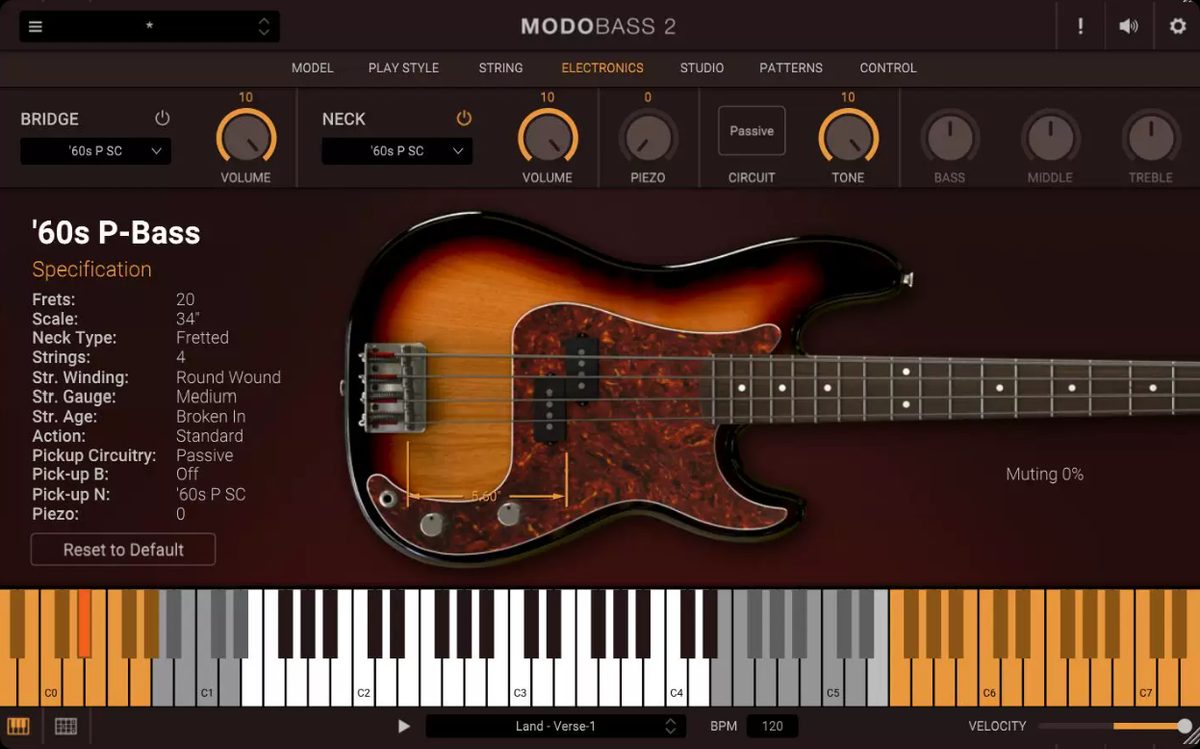Click the VELOCITY slider handle
Screen dimensions: 1200x749
click(x=1185, y=726)
